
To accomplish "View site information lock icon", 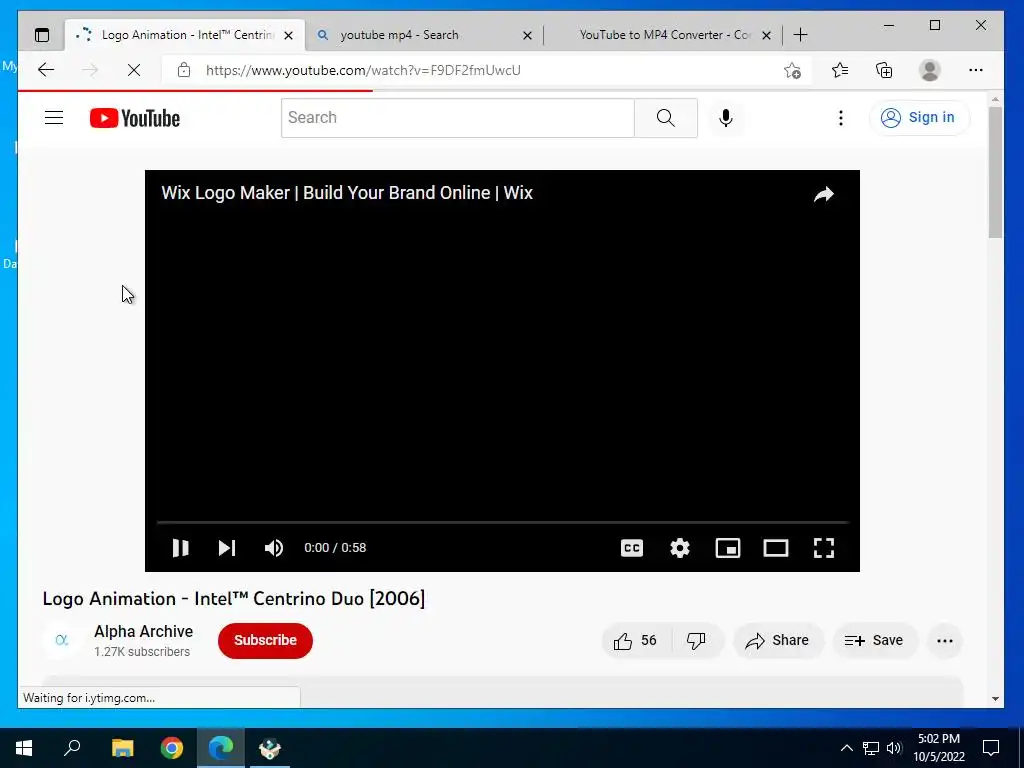I will tap(184, 70).
